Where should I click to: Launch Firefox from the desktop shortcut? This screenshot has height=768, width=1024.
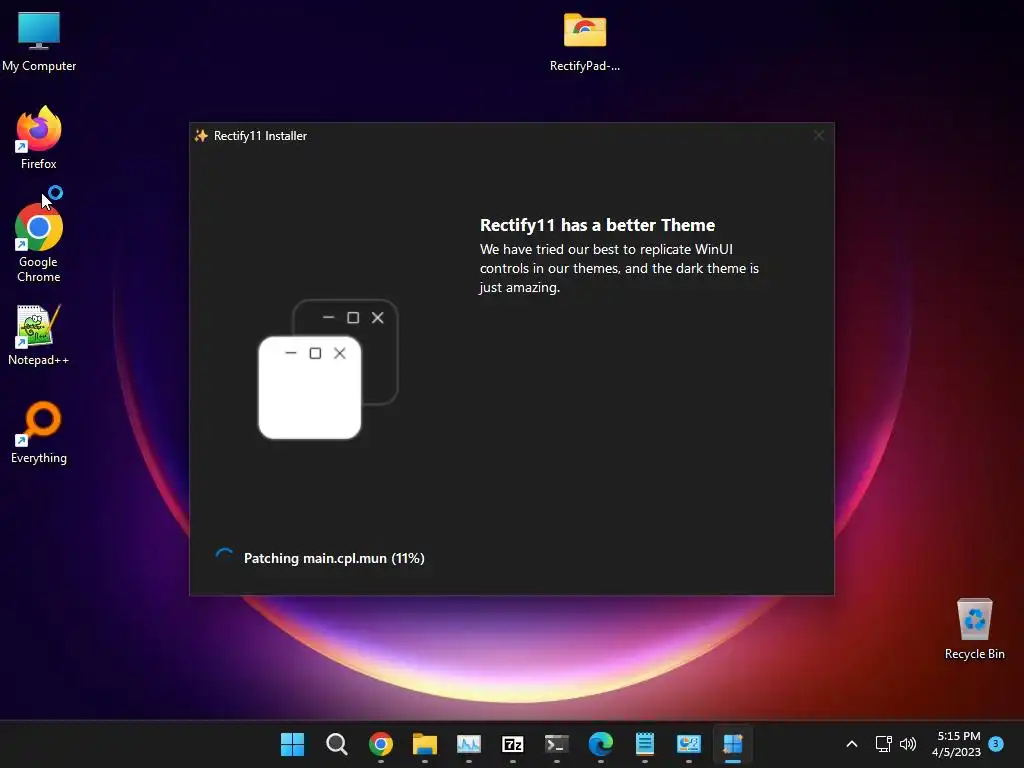(39, 138)
